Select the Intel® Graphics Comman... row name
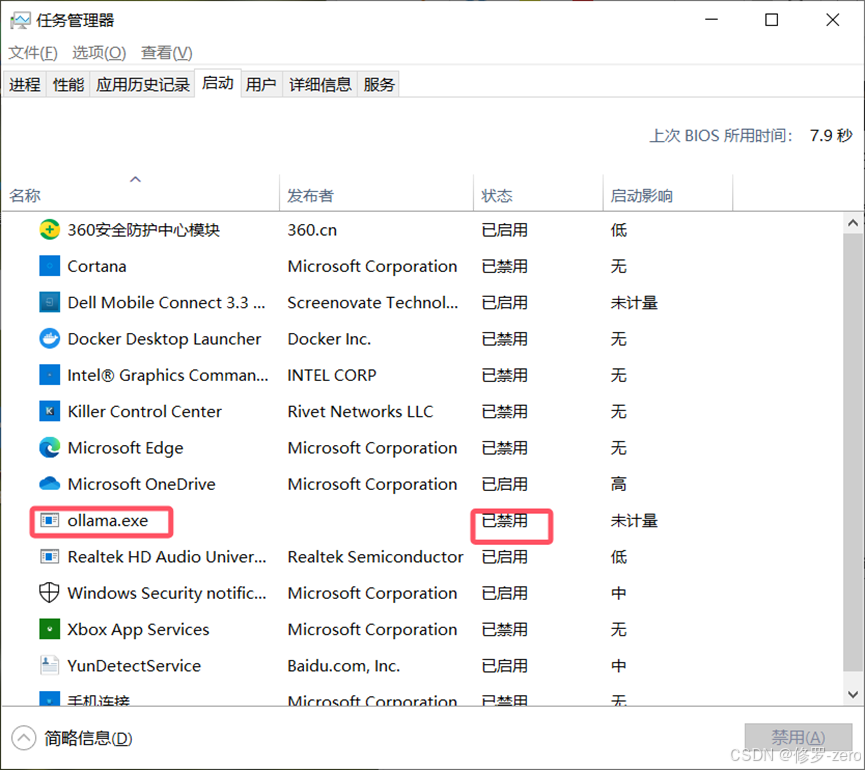This screenshot has height=770, width=865. tap(168, 375)
